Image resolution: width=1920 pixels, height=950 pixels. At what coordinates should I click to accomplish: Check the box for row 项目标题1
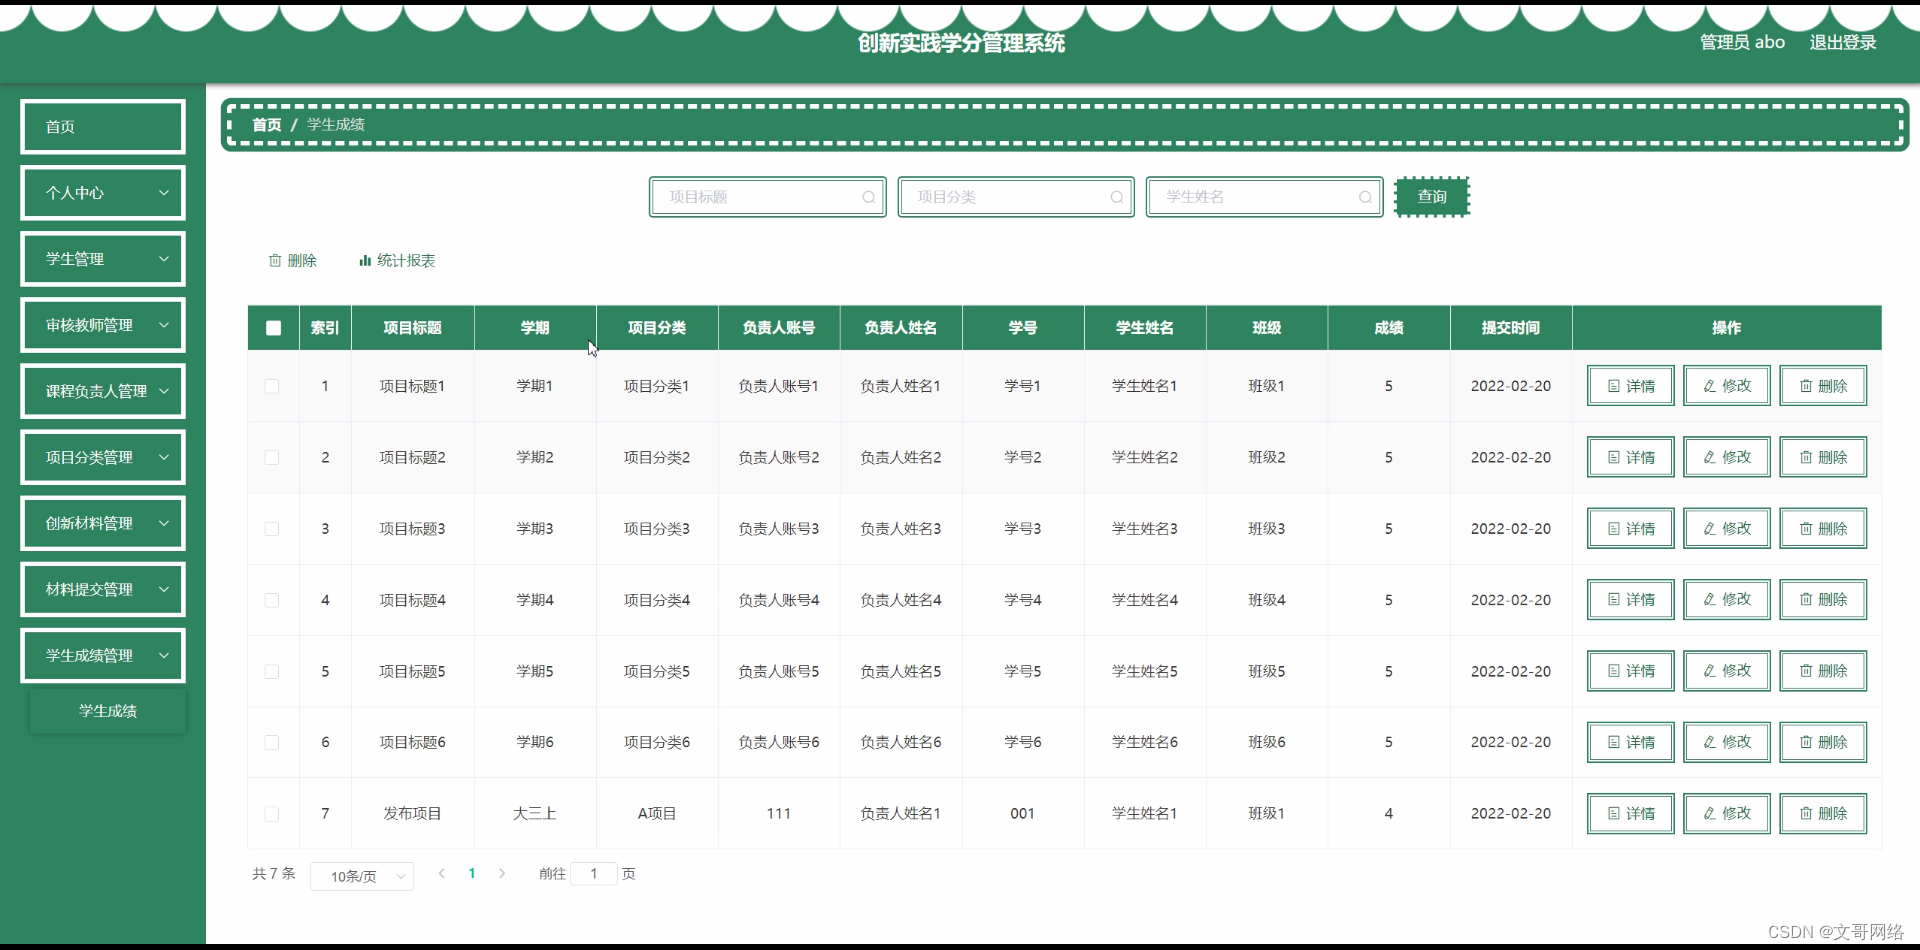point(272,386)
